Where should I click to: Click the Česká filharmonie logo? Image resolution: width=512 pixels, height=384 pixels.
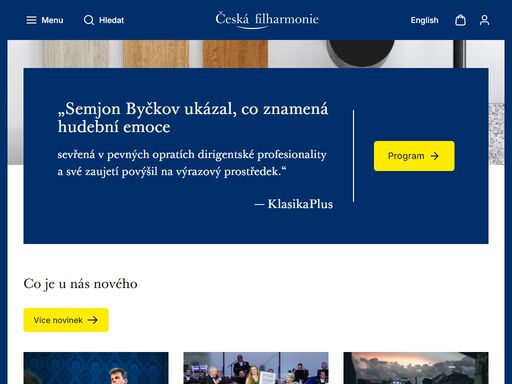point(267,20)
